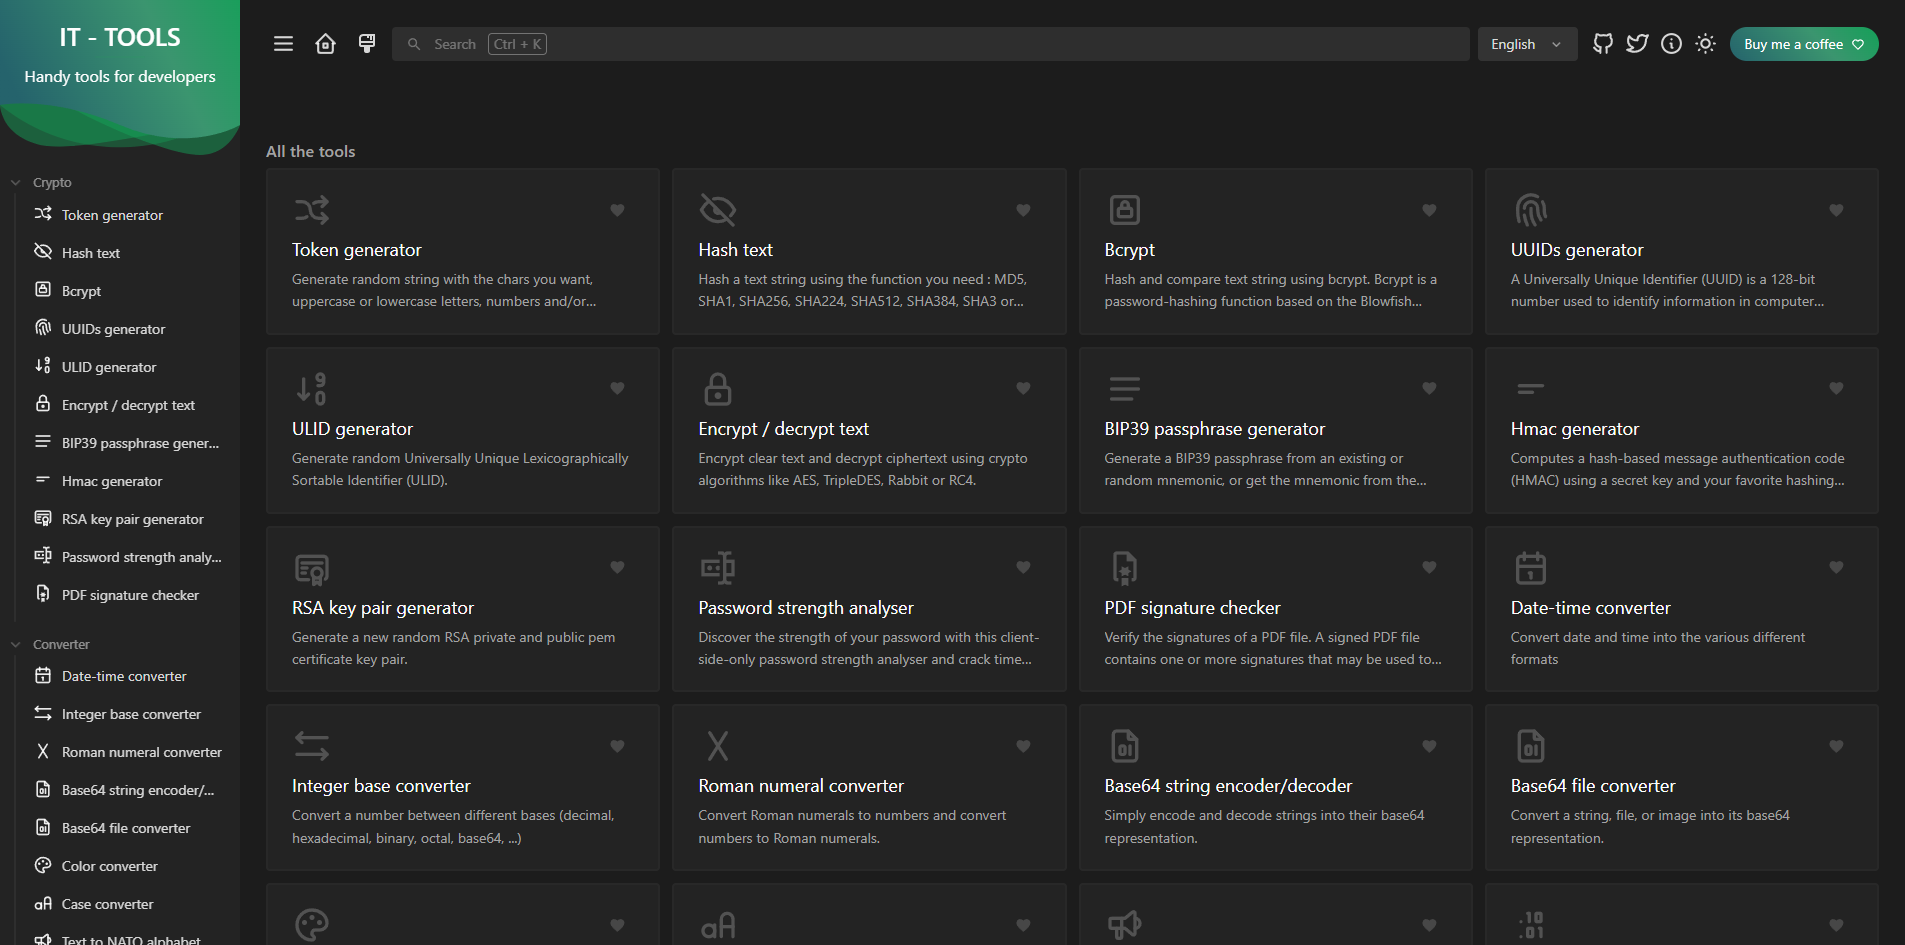1905x945 pixels.
Task: Open the UUIDs generator icon in sidebar
Action: 43,328
